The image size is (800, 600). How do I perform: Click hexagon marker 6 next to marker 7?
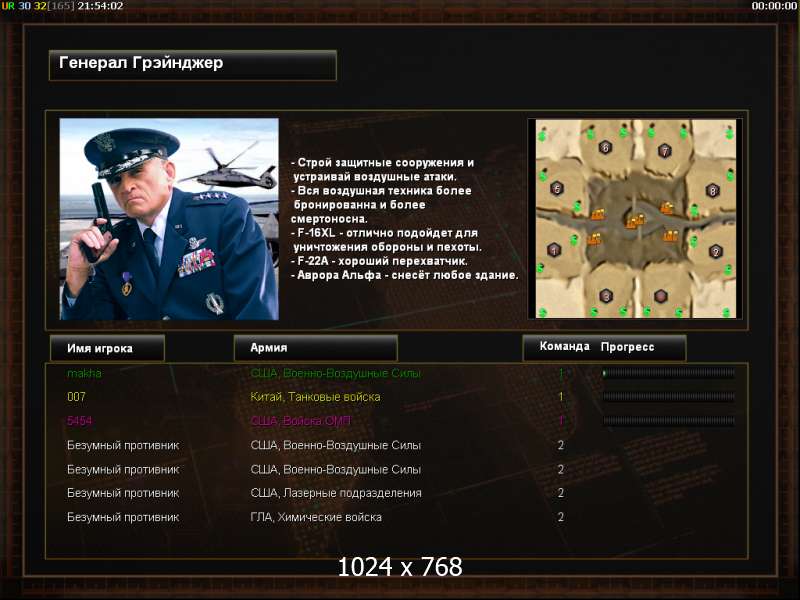tap(605, 147)
